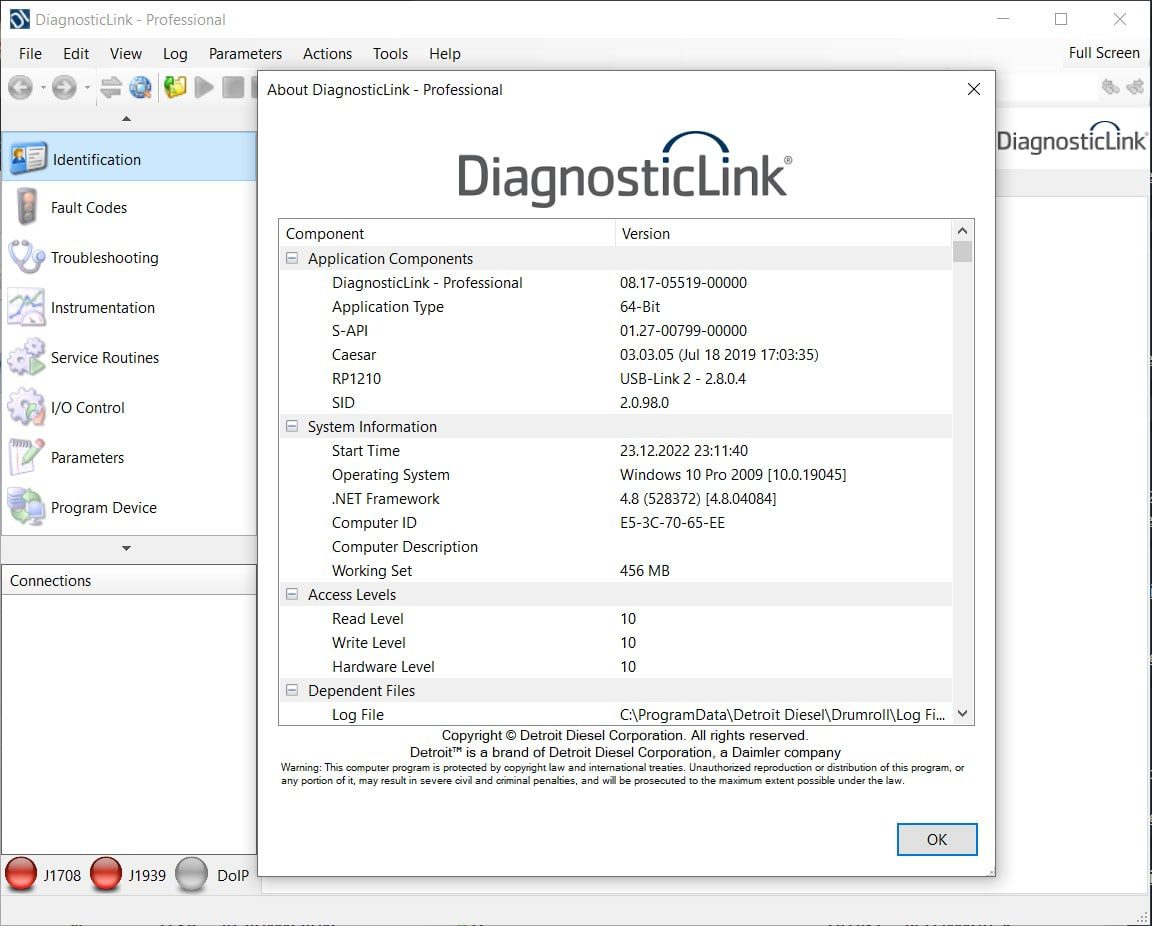Click the gray DoIP status indicator

pyautogui.click(x=192, y=874)
